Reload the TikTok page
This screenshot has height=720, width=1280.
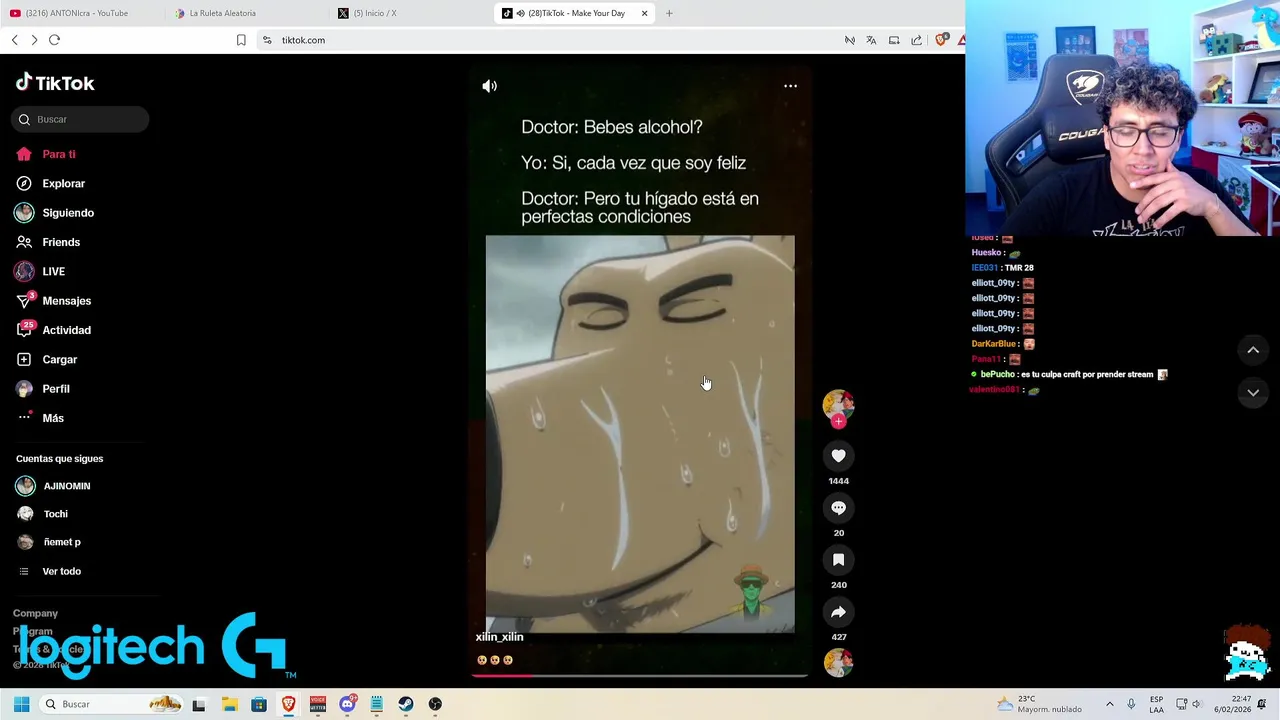click(x=54, y=40)
